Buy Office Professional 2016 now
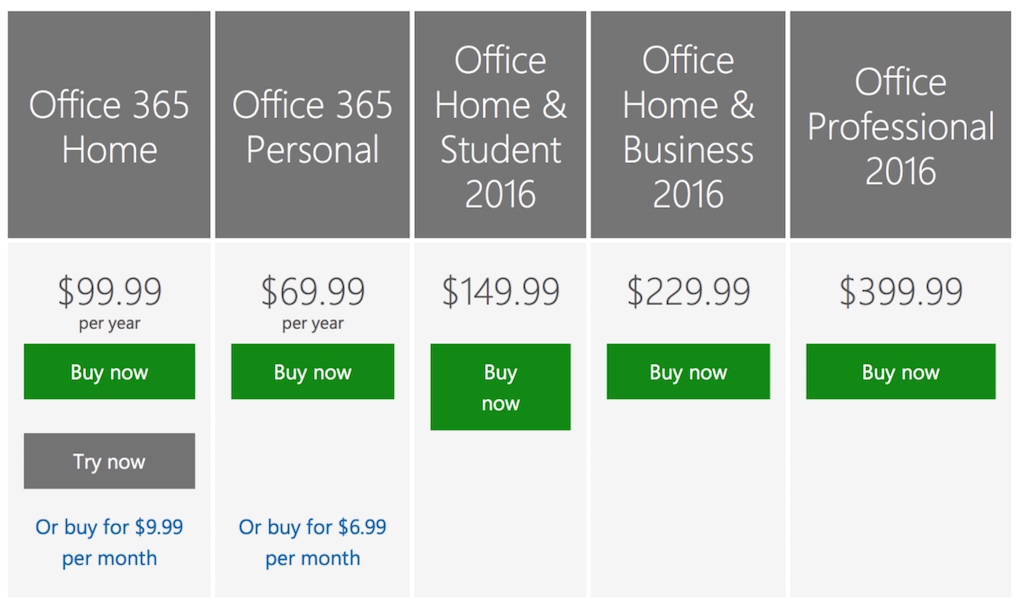 (x=901, y=371)
